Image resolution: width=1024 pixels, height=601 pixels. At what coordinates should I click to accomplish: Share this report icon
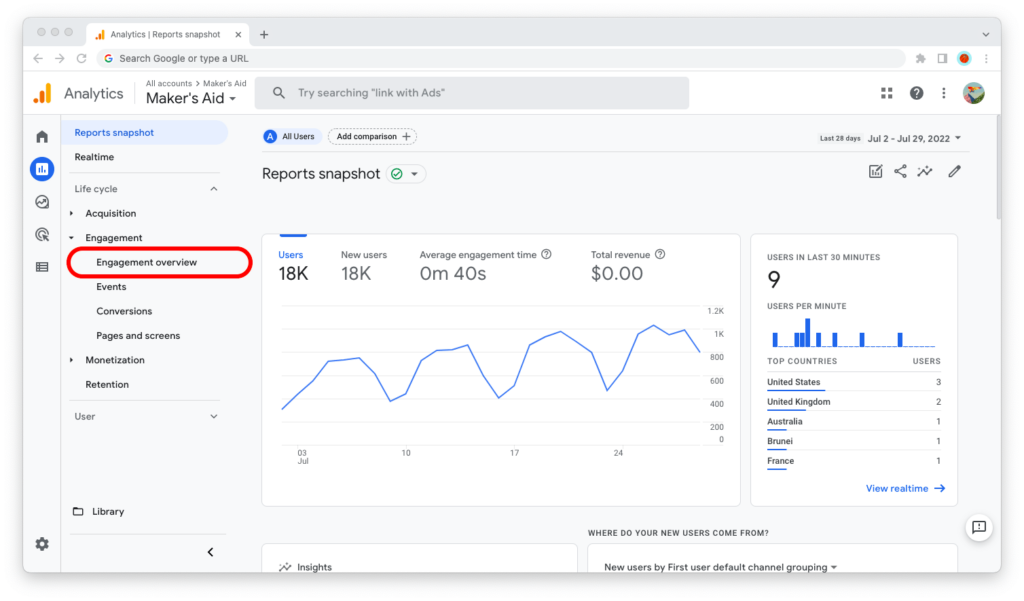pyautogui.click(x=900, y=172)
